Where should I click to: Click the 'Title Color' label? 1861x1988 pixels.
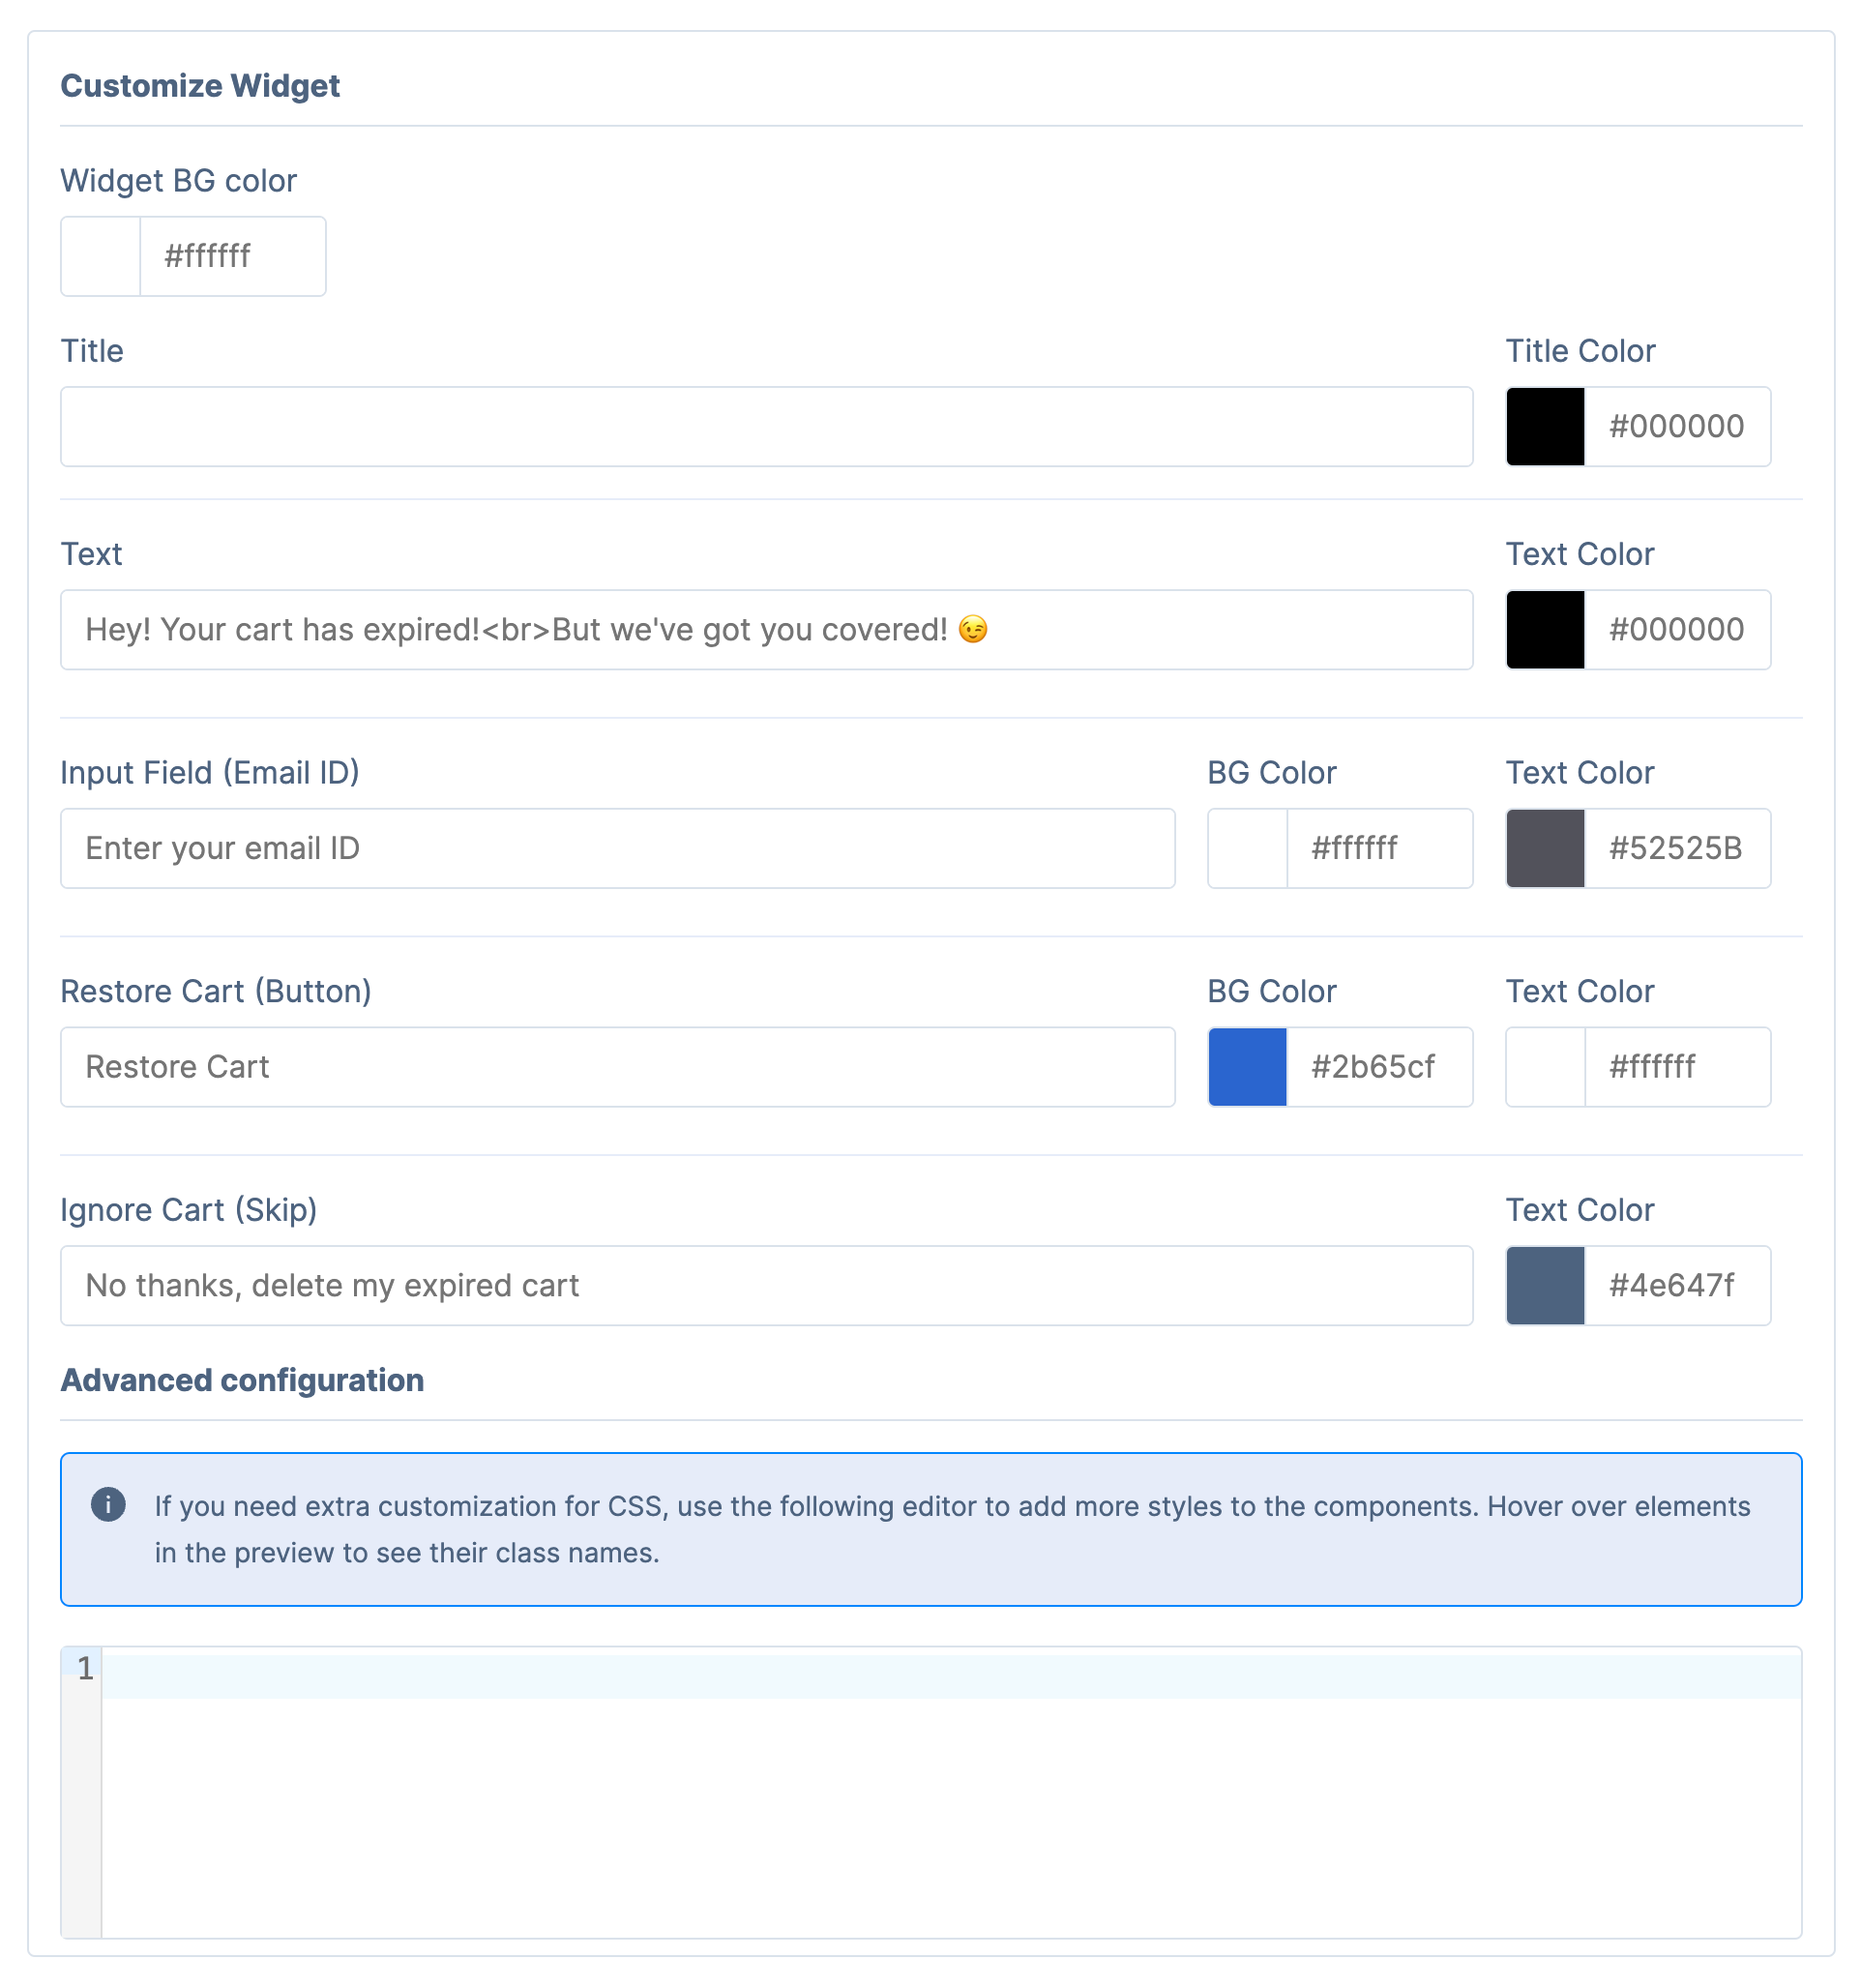1580,351
